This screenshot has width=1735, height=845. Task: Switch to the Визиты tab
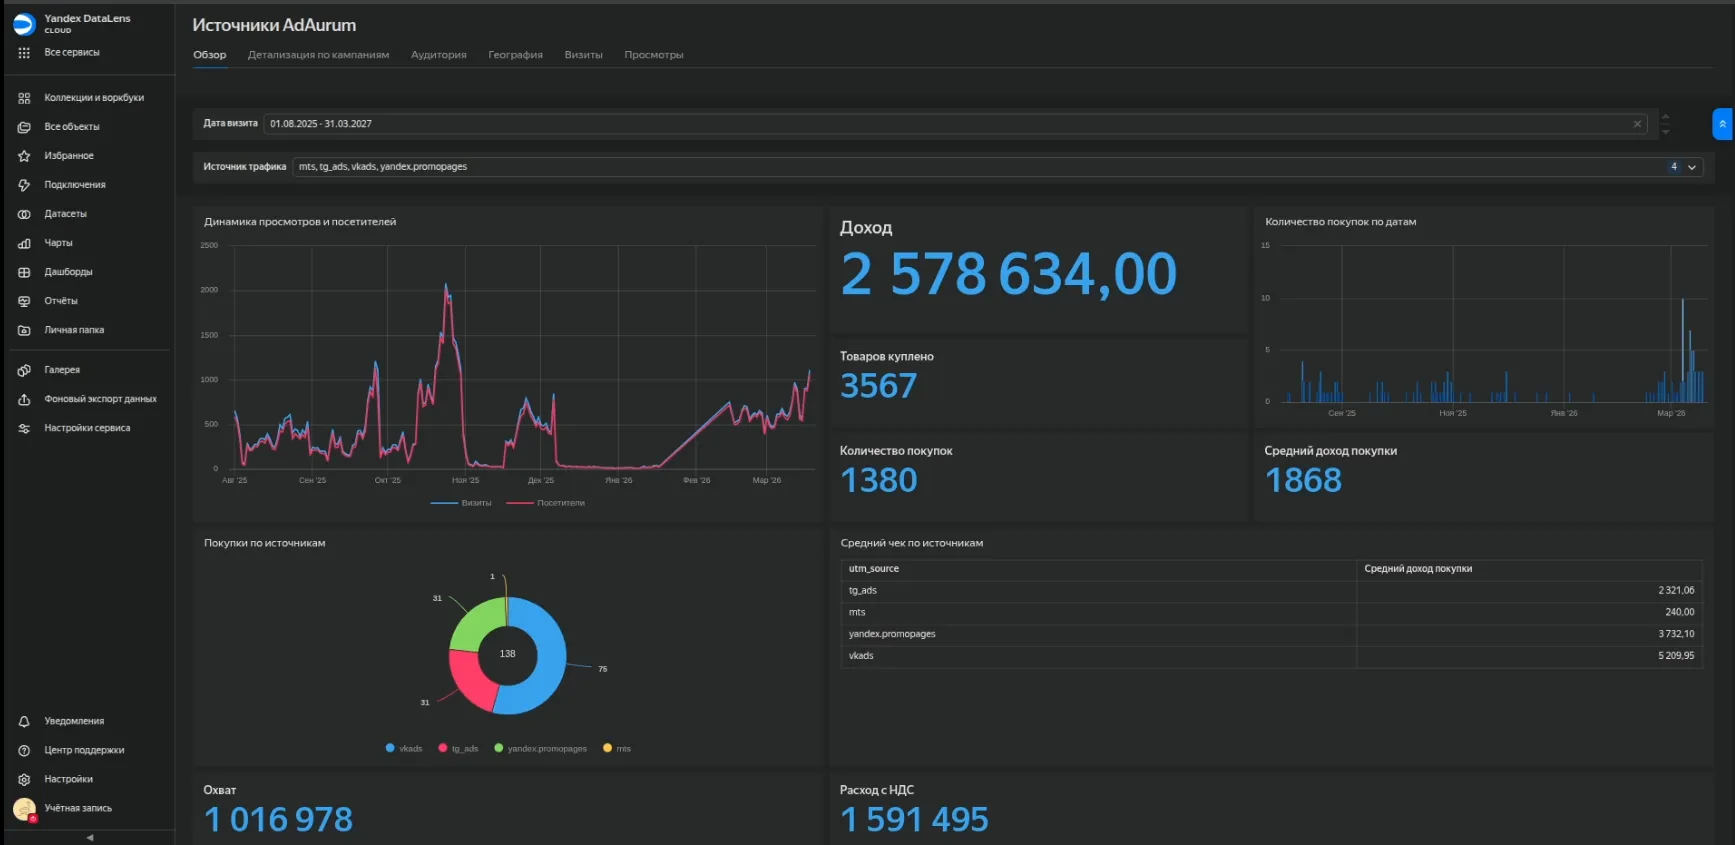click(x=583, y=55)
